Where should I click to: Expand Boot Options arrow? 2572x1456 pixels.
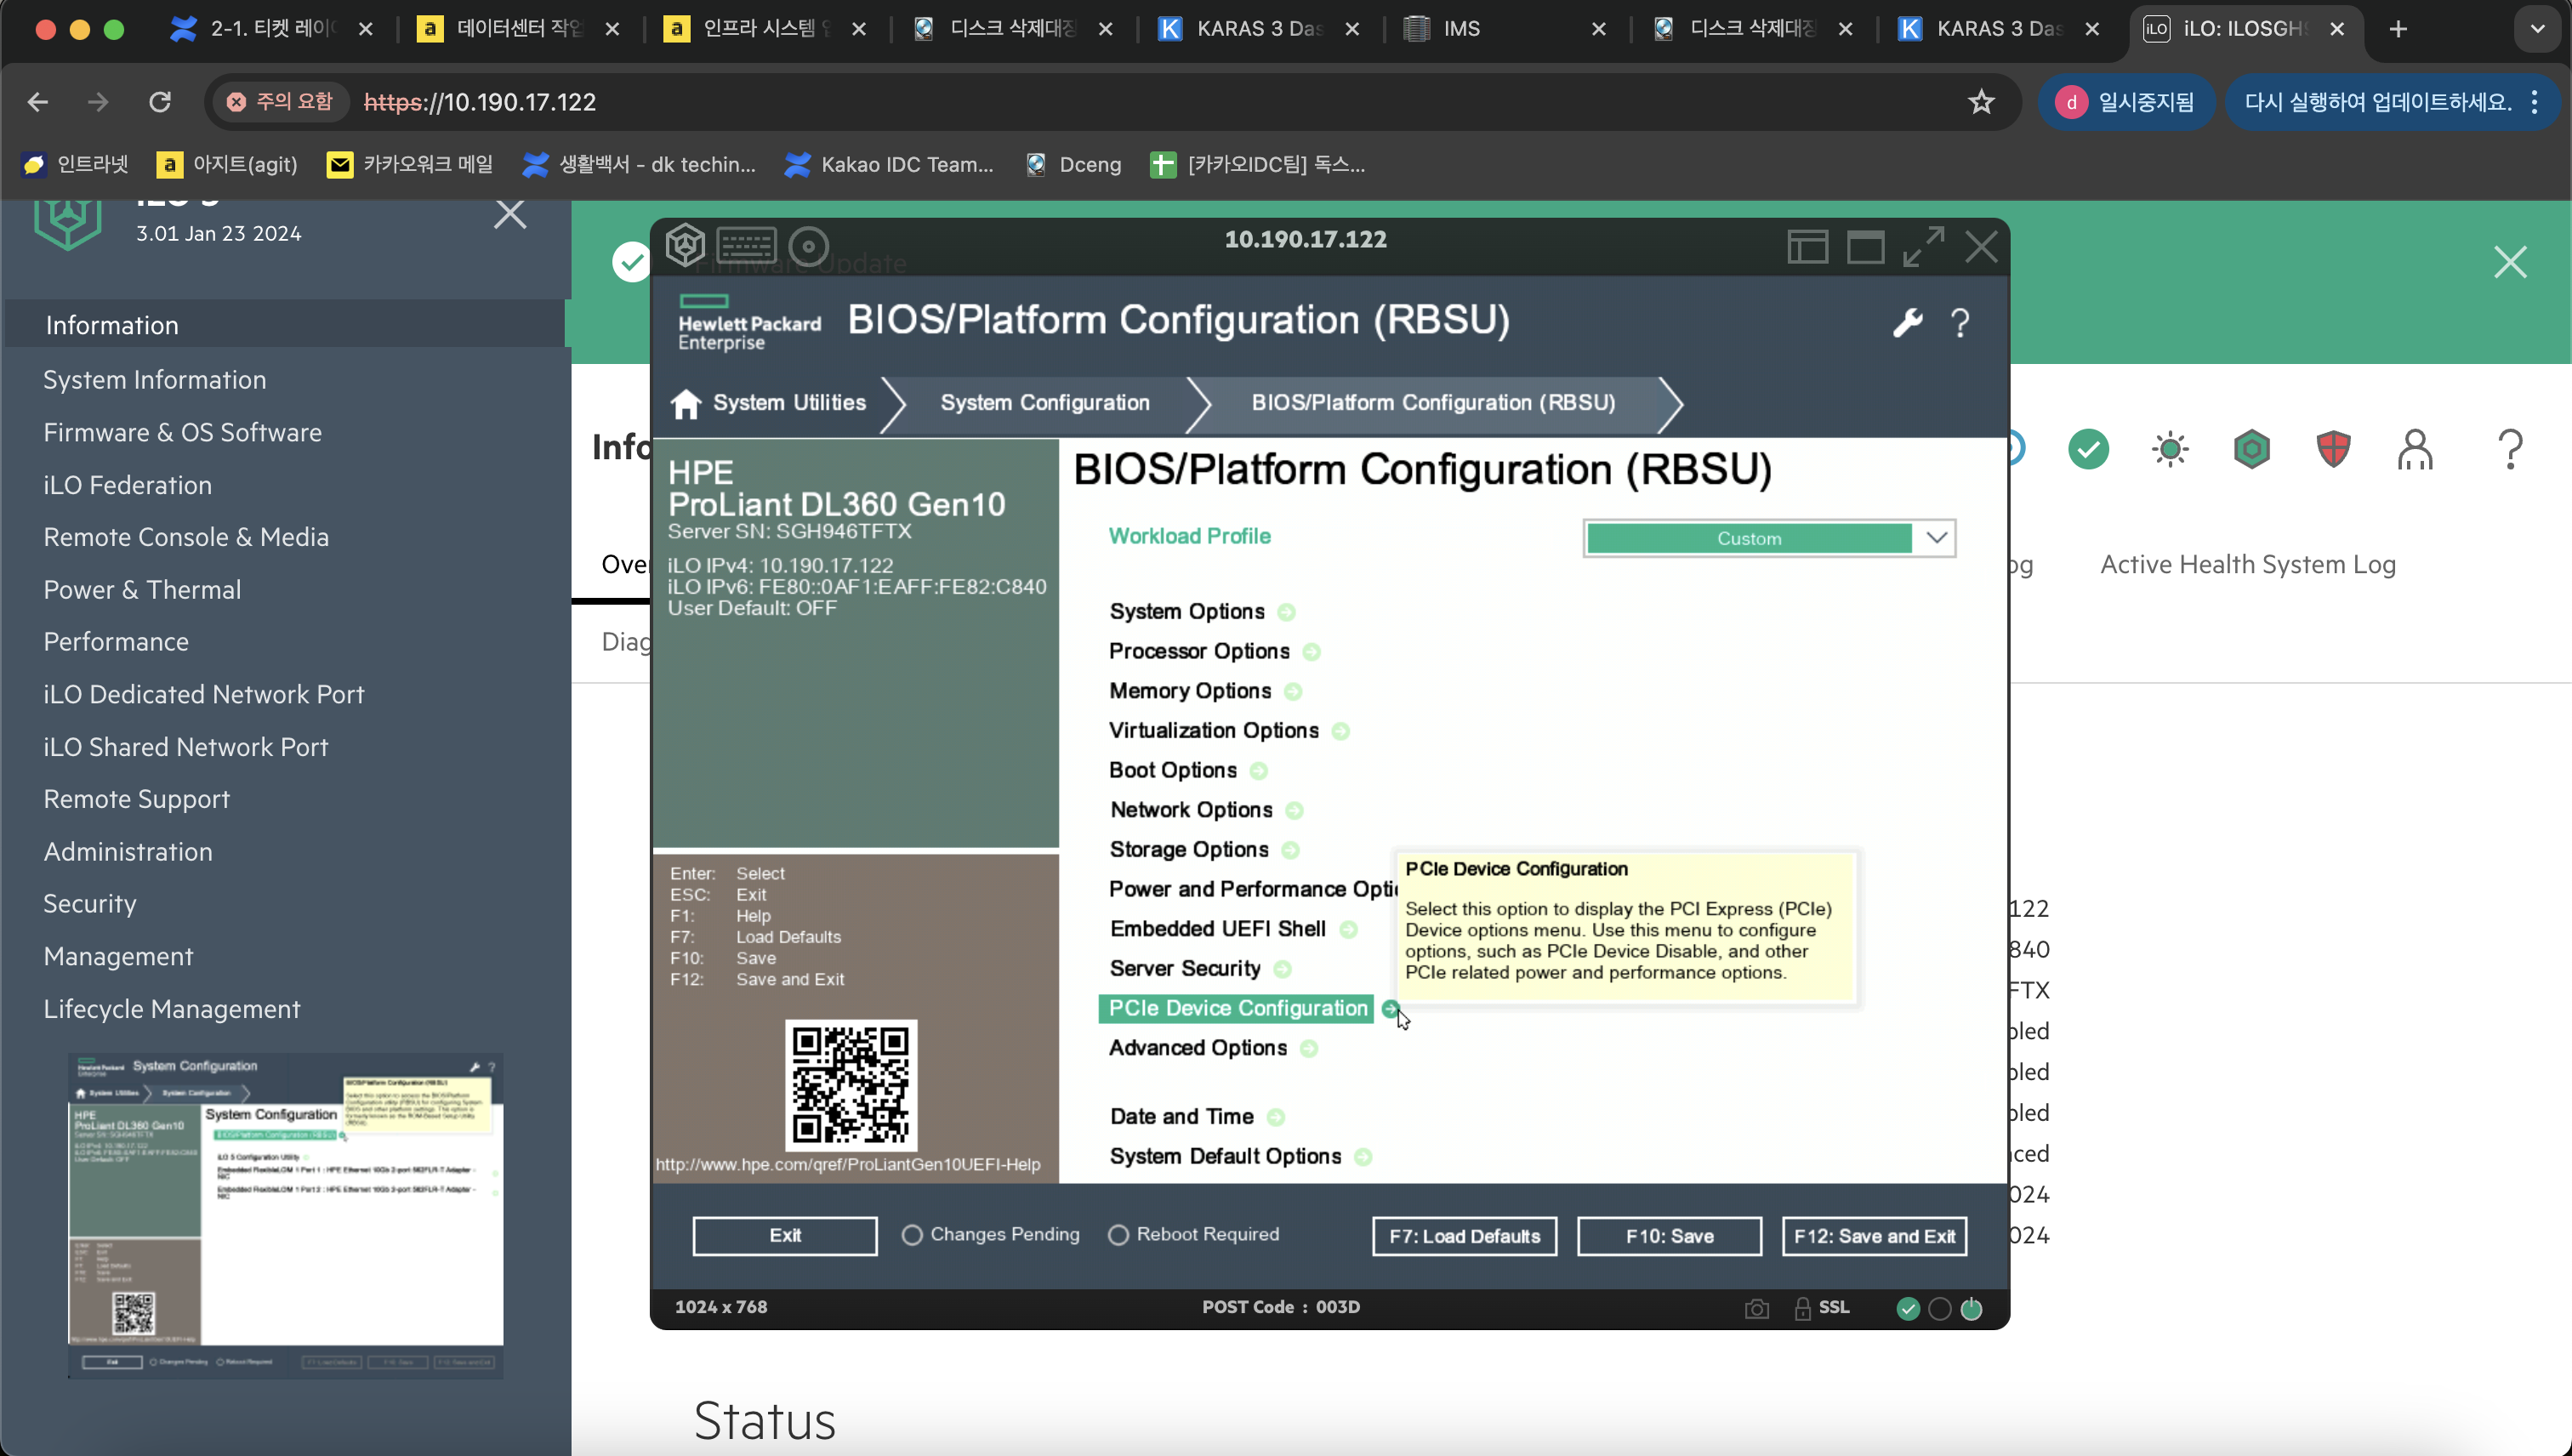(x=1259, y=771)
